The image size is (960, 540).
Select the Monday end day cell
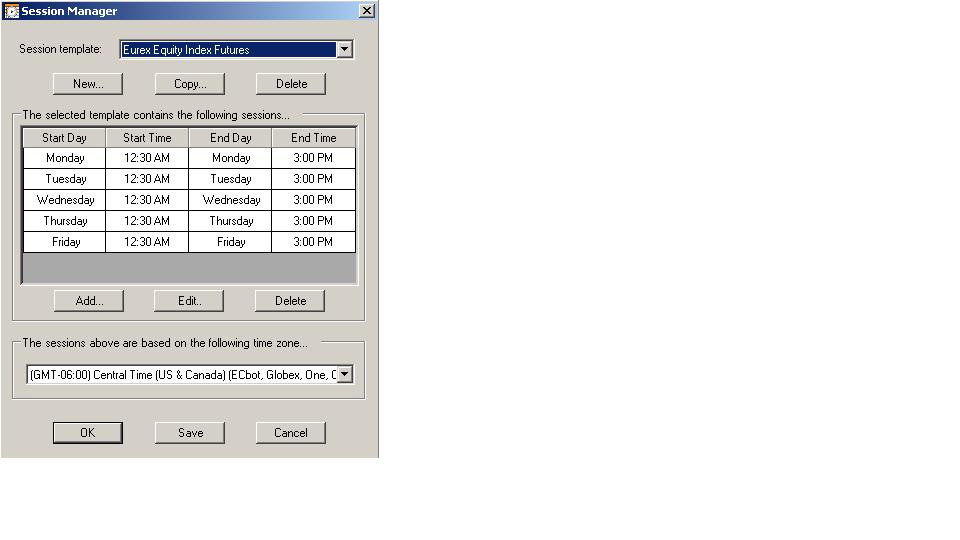[x=230, y=158]
